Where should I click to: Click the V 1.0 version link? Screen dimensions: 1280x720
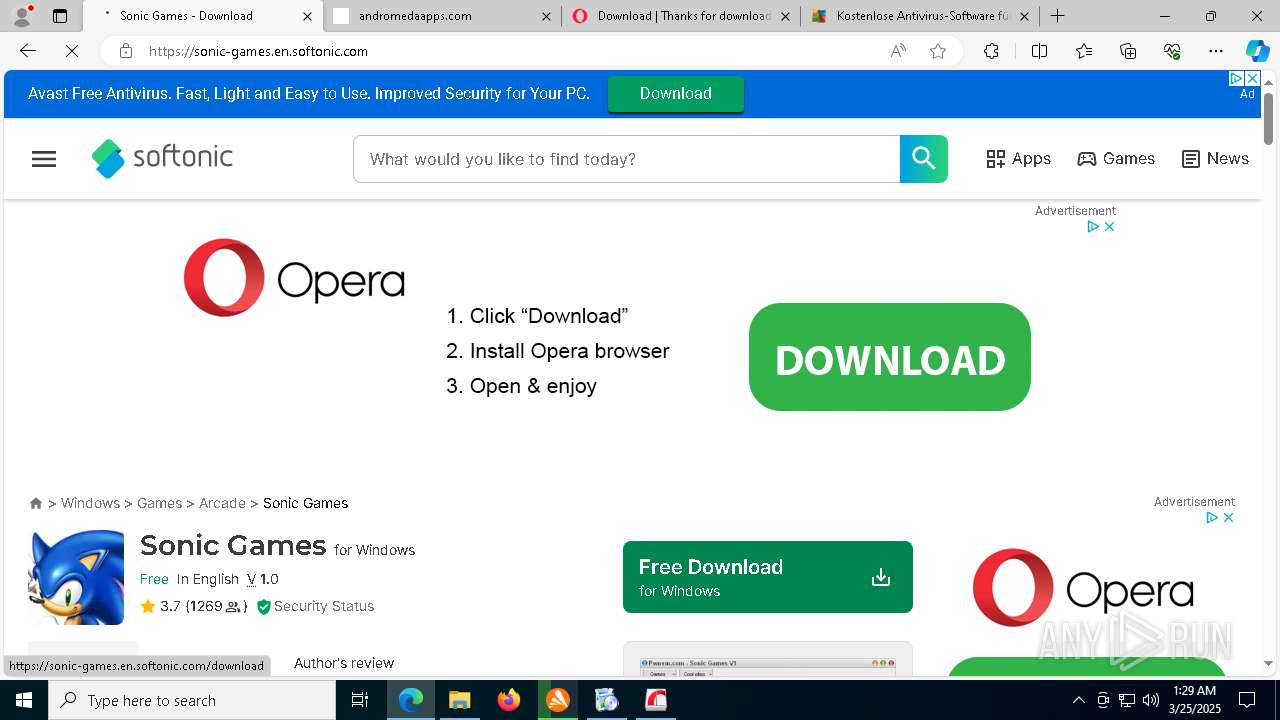coord(263,579)
